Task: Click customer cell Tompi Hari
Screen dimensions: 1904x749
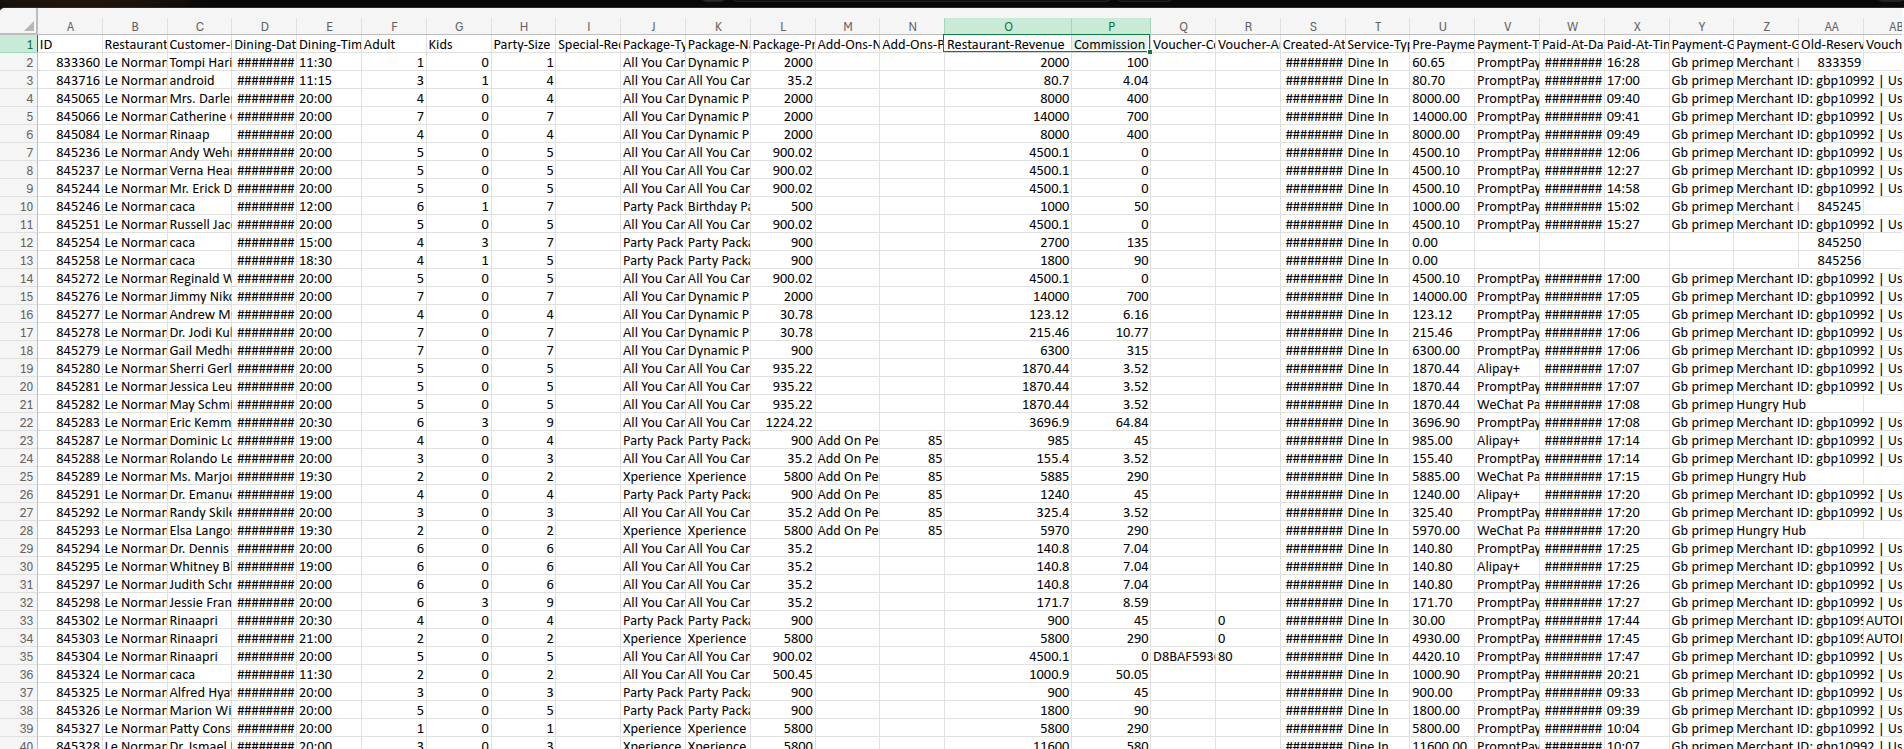Action: pyautogui.click(x=199, y=63)
